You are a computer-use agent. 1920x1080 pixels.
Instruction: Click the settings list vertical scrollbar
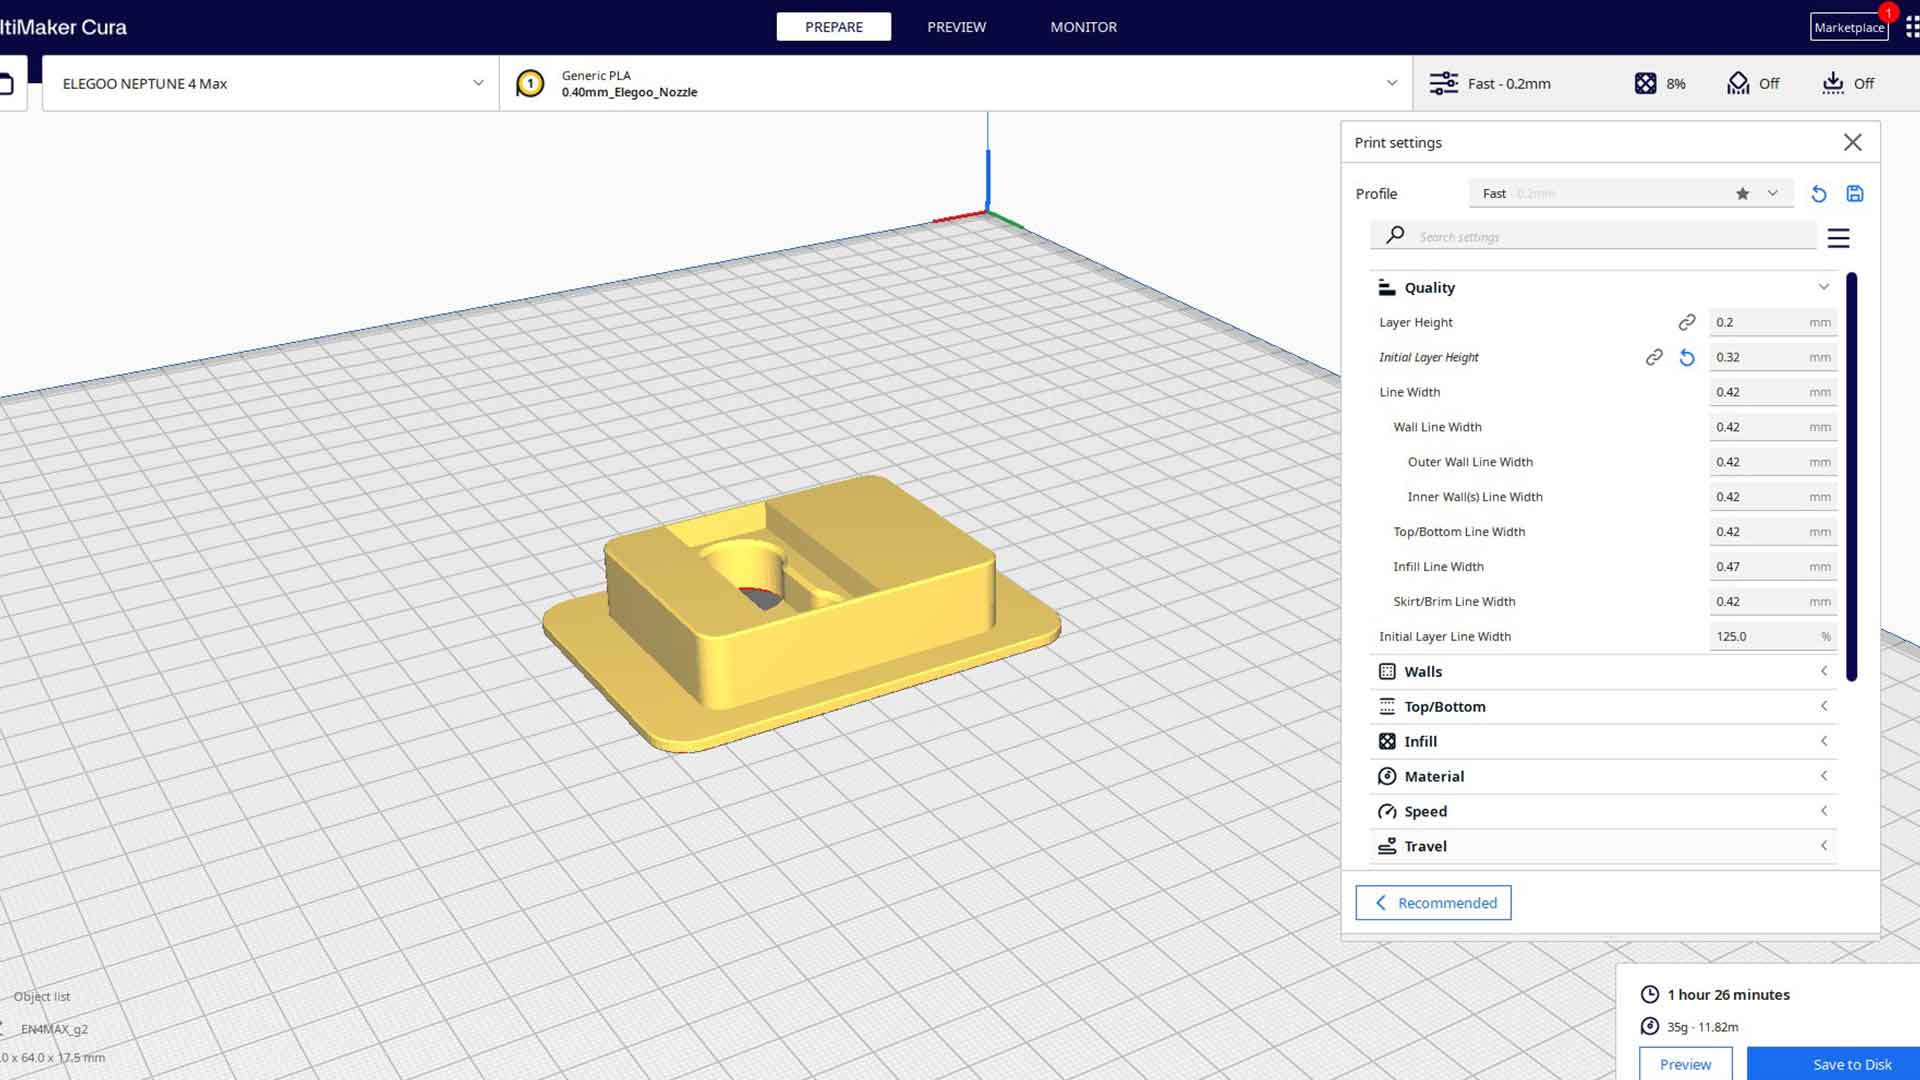pyautogui.click(x=1852, y=476)
